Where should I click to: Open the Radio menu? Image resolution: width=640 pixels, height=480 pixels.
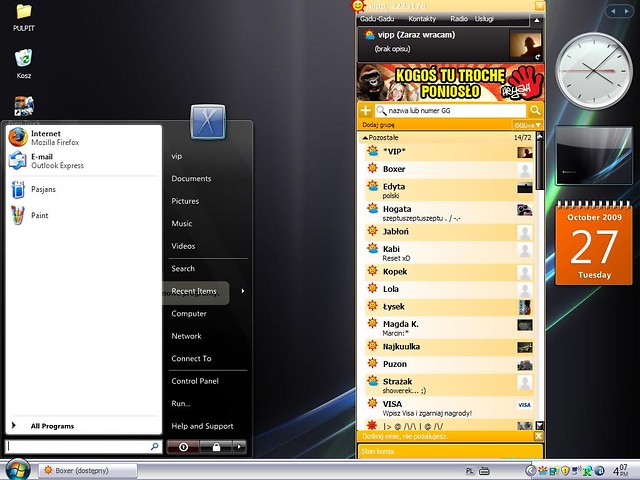click(459, 19)
